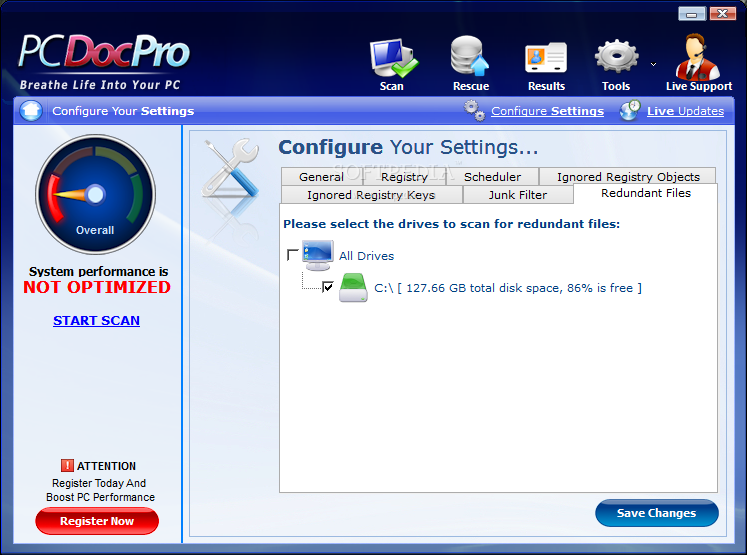Open the Results card icon
Viewport: 747px width, 555px height.
(x=546, y=57)
